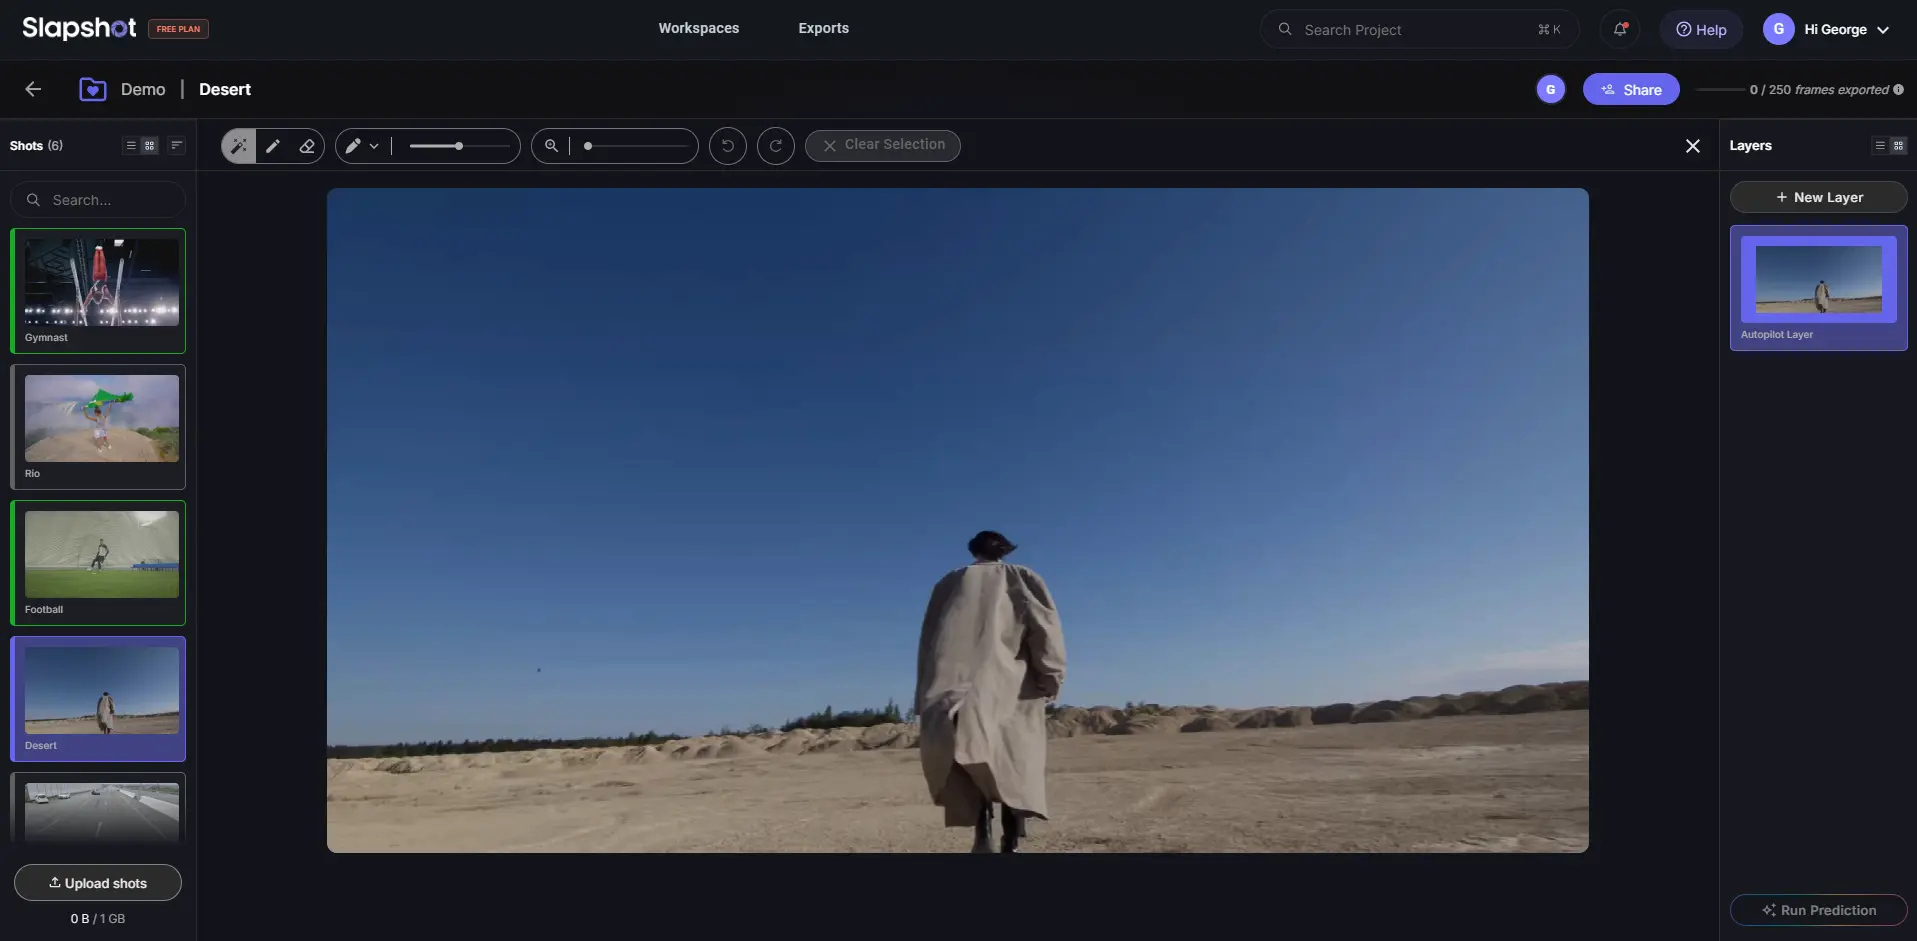Select the magic wand selection tool
Image resolution: width=1917 pixels, height=941 pixels.
[238, 146]
